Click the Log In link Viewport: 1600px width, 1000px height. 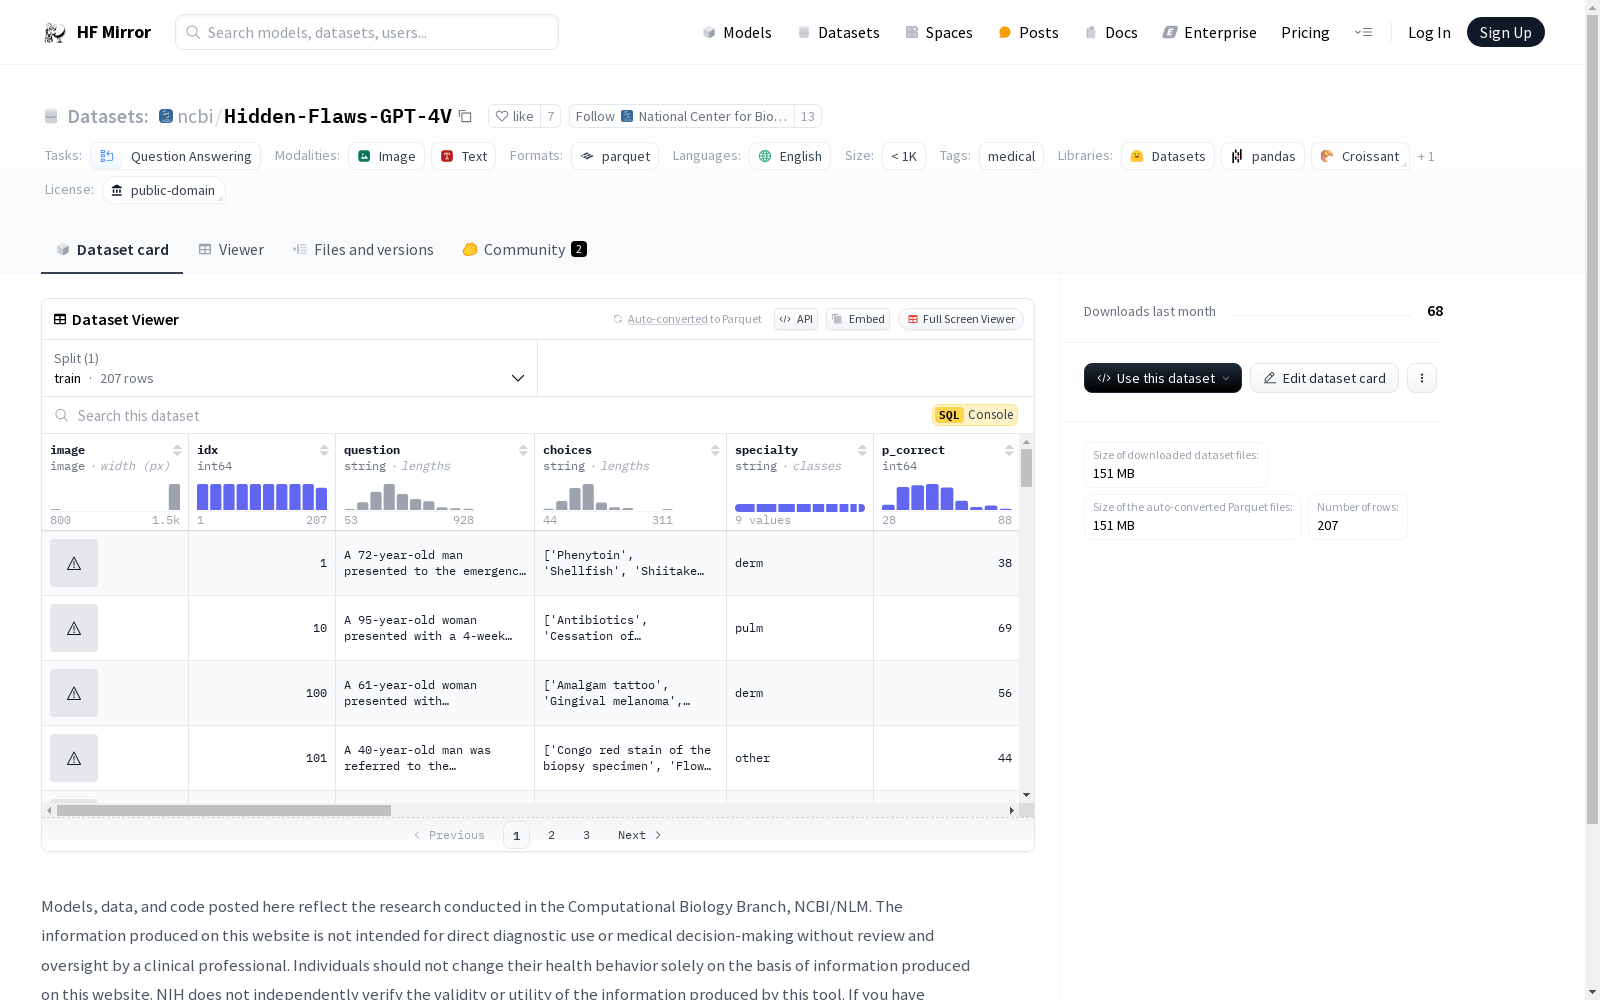point(1429,32)
